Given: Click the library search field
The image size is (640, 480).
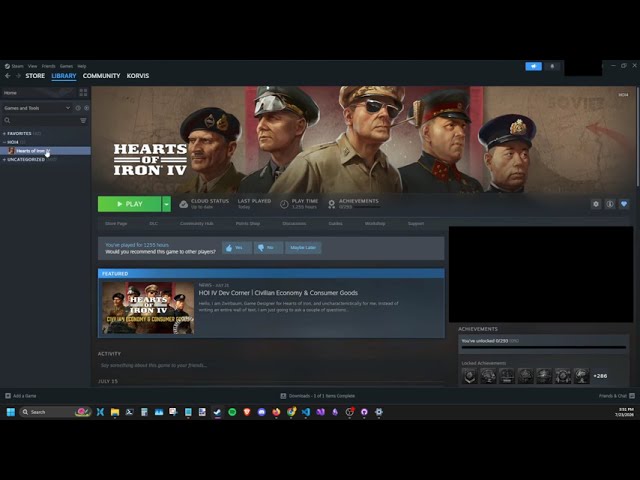Looking at the screenshot, I should [41, 120].
